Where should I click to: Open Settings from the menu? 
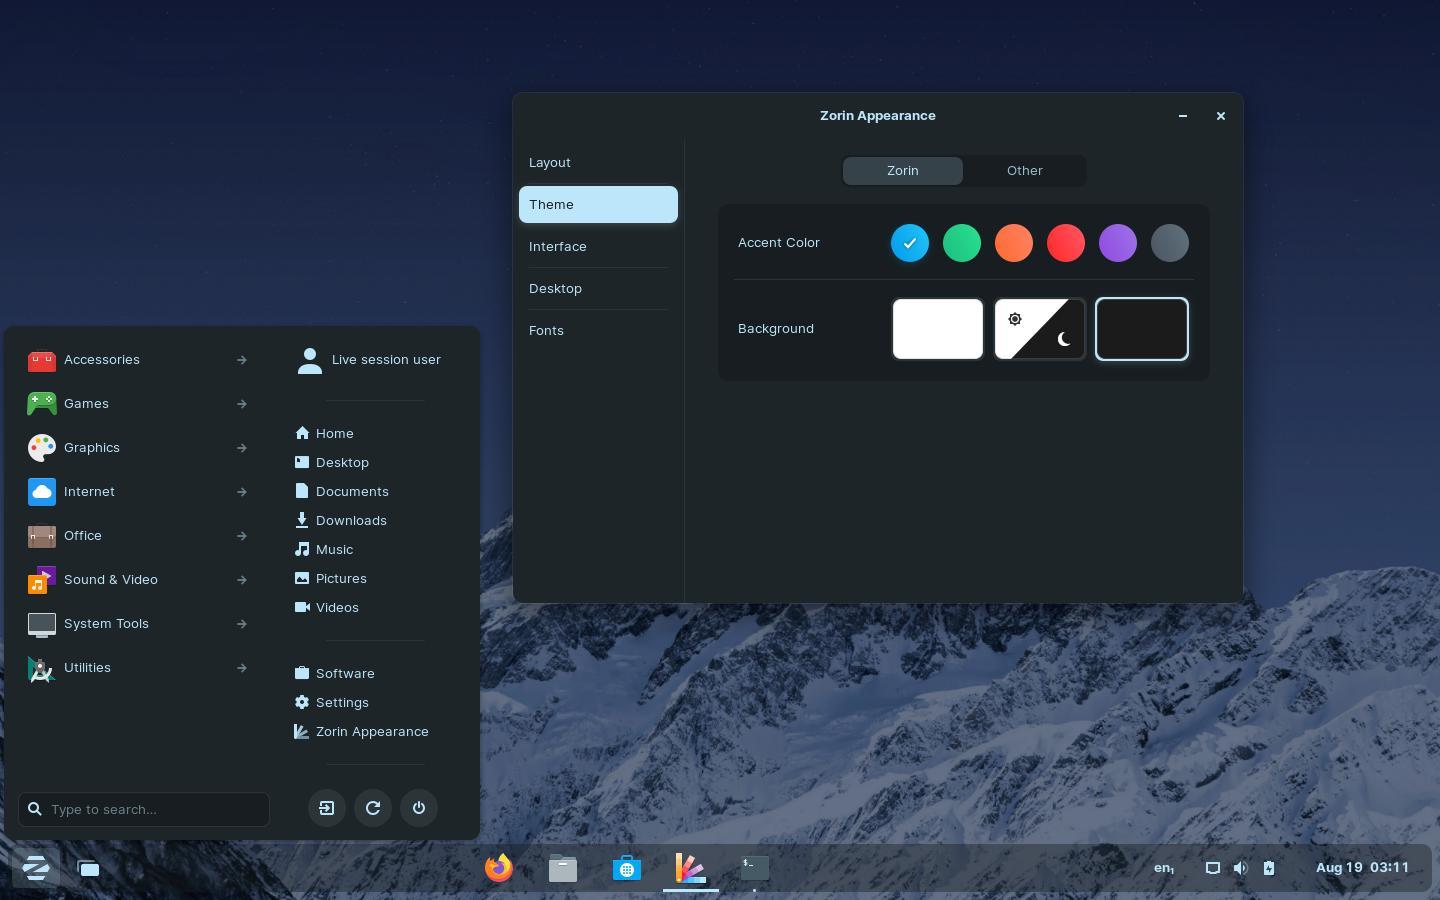pos(342,702)
